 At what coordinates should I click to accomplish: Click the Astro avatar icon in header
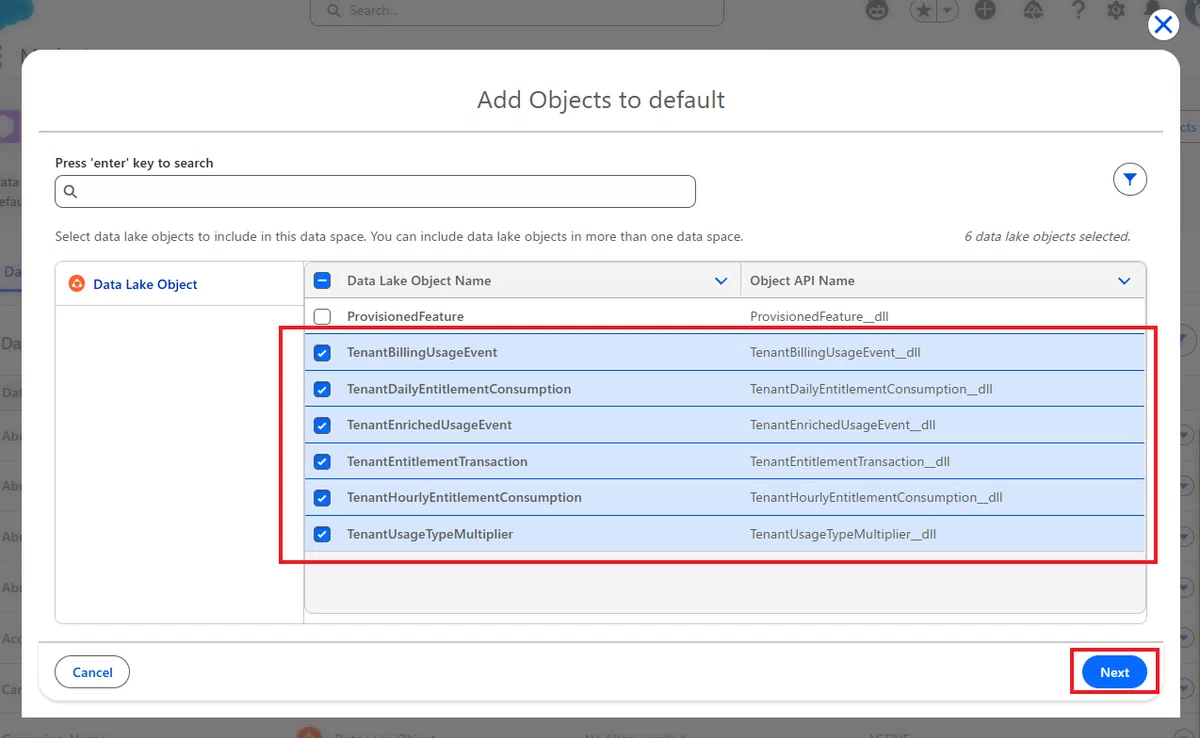(877, 10)
